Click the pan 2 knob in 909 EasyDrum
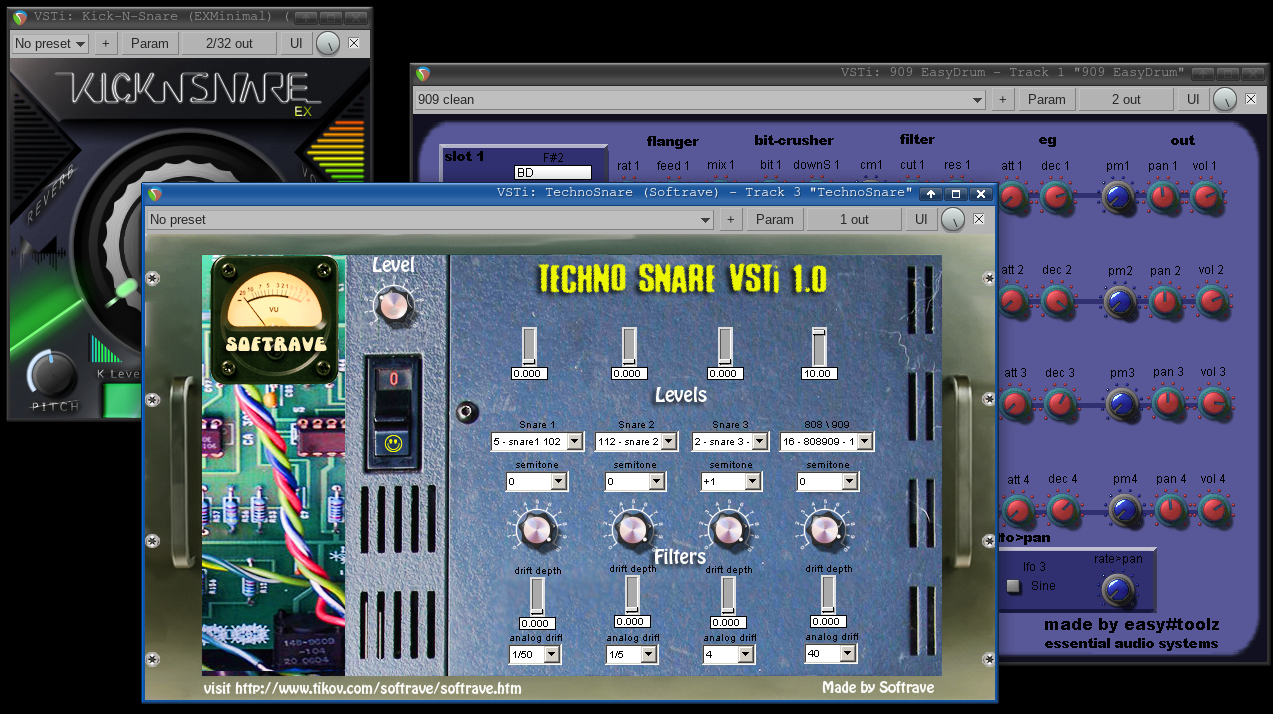This screenshot has width=1273, height=714. coord(1165,300)
